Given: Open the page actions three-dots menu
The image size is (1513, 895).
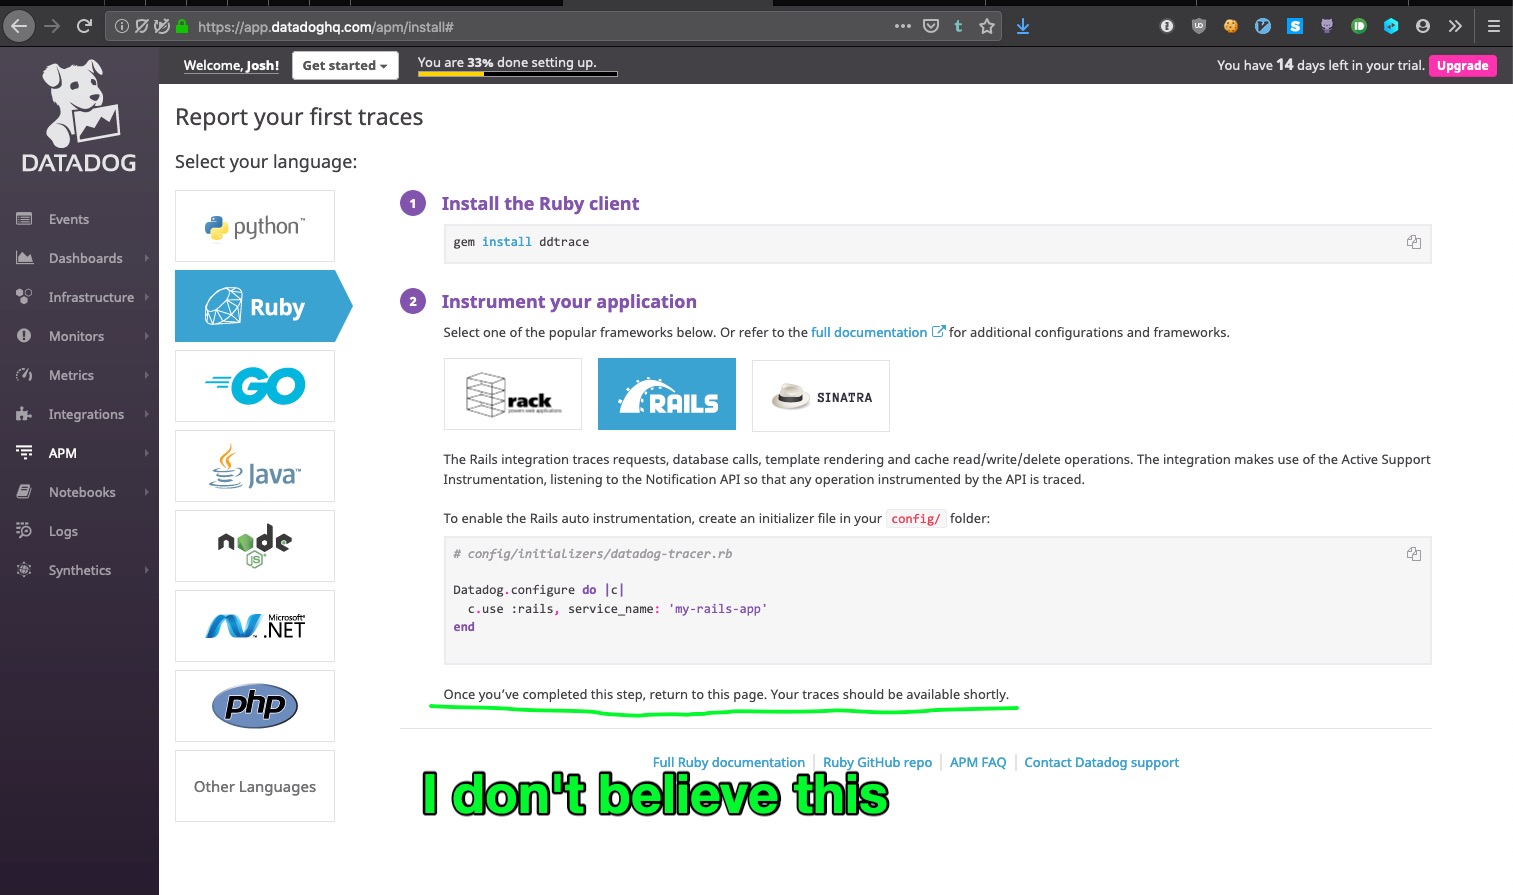Looking at the screenshot, I should click(903, 27).
